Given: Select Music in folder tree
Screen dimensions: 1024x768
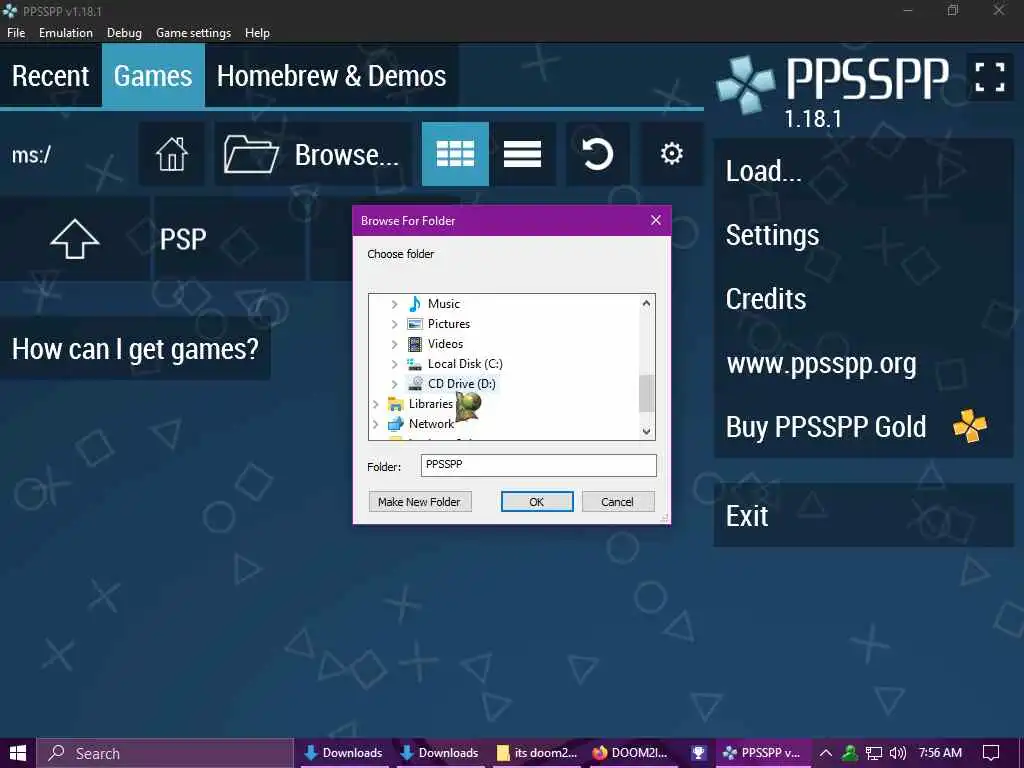Looking at the screenshot, I should coord(443,304).
